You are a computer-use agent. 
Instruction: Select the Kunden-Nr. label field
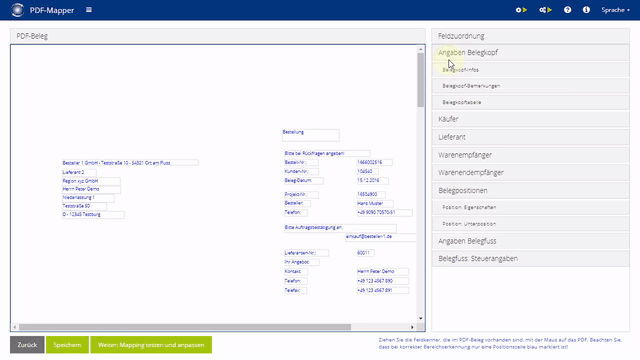tap(301, 172)
